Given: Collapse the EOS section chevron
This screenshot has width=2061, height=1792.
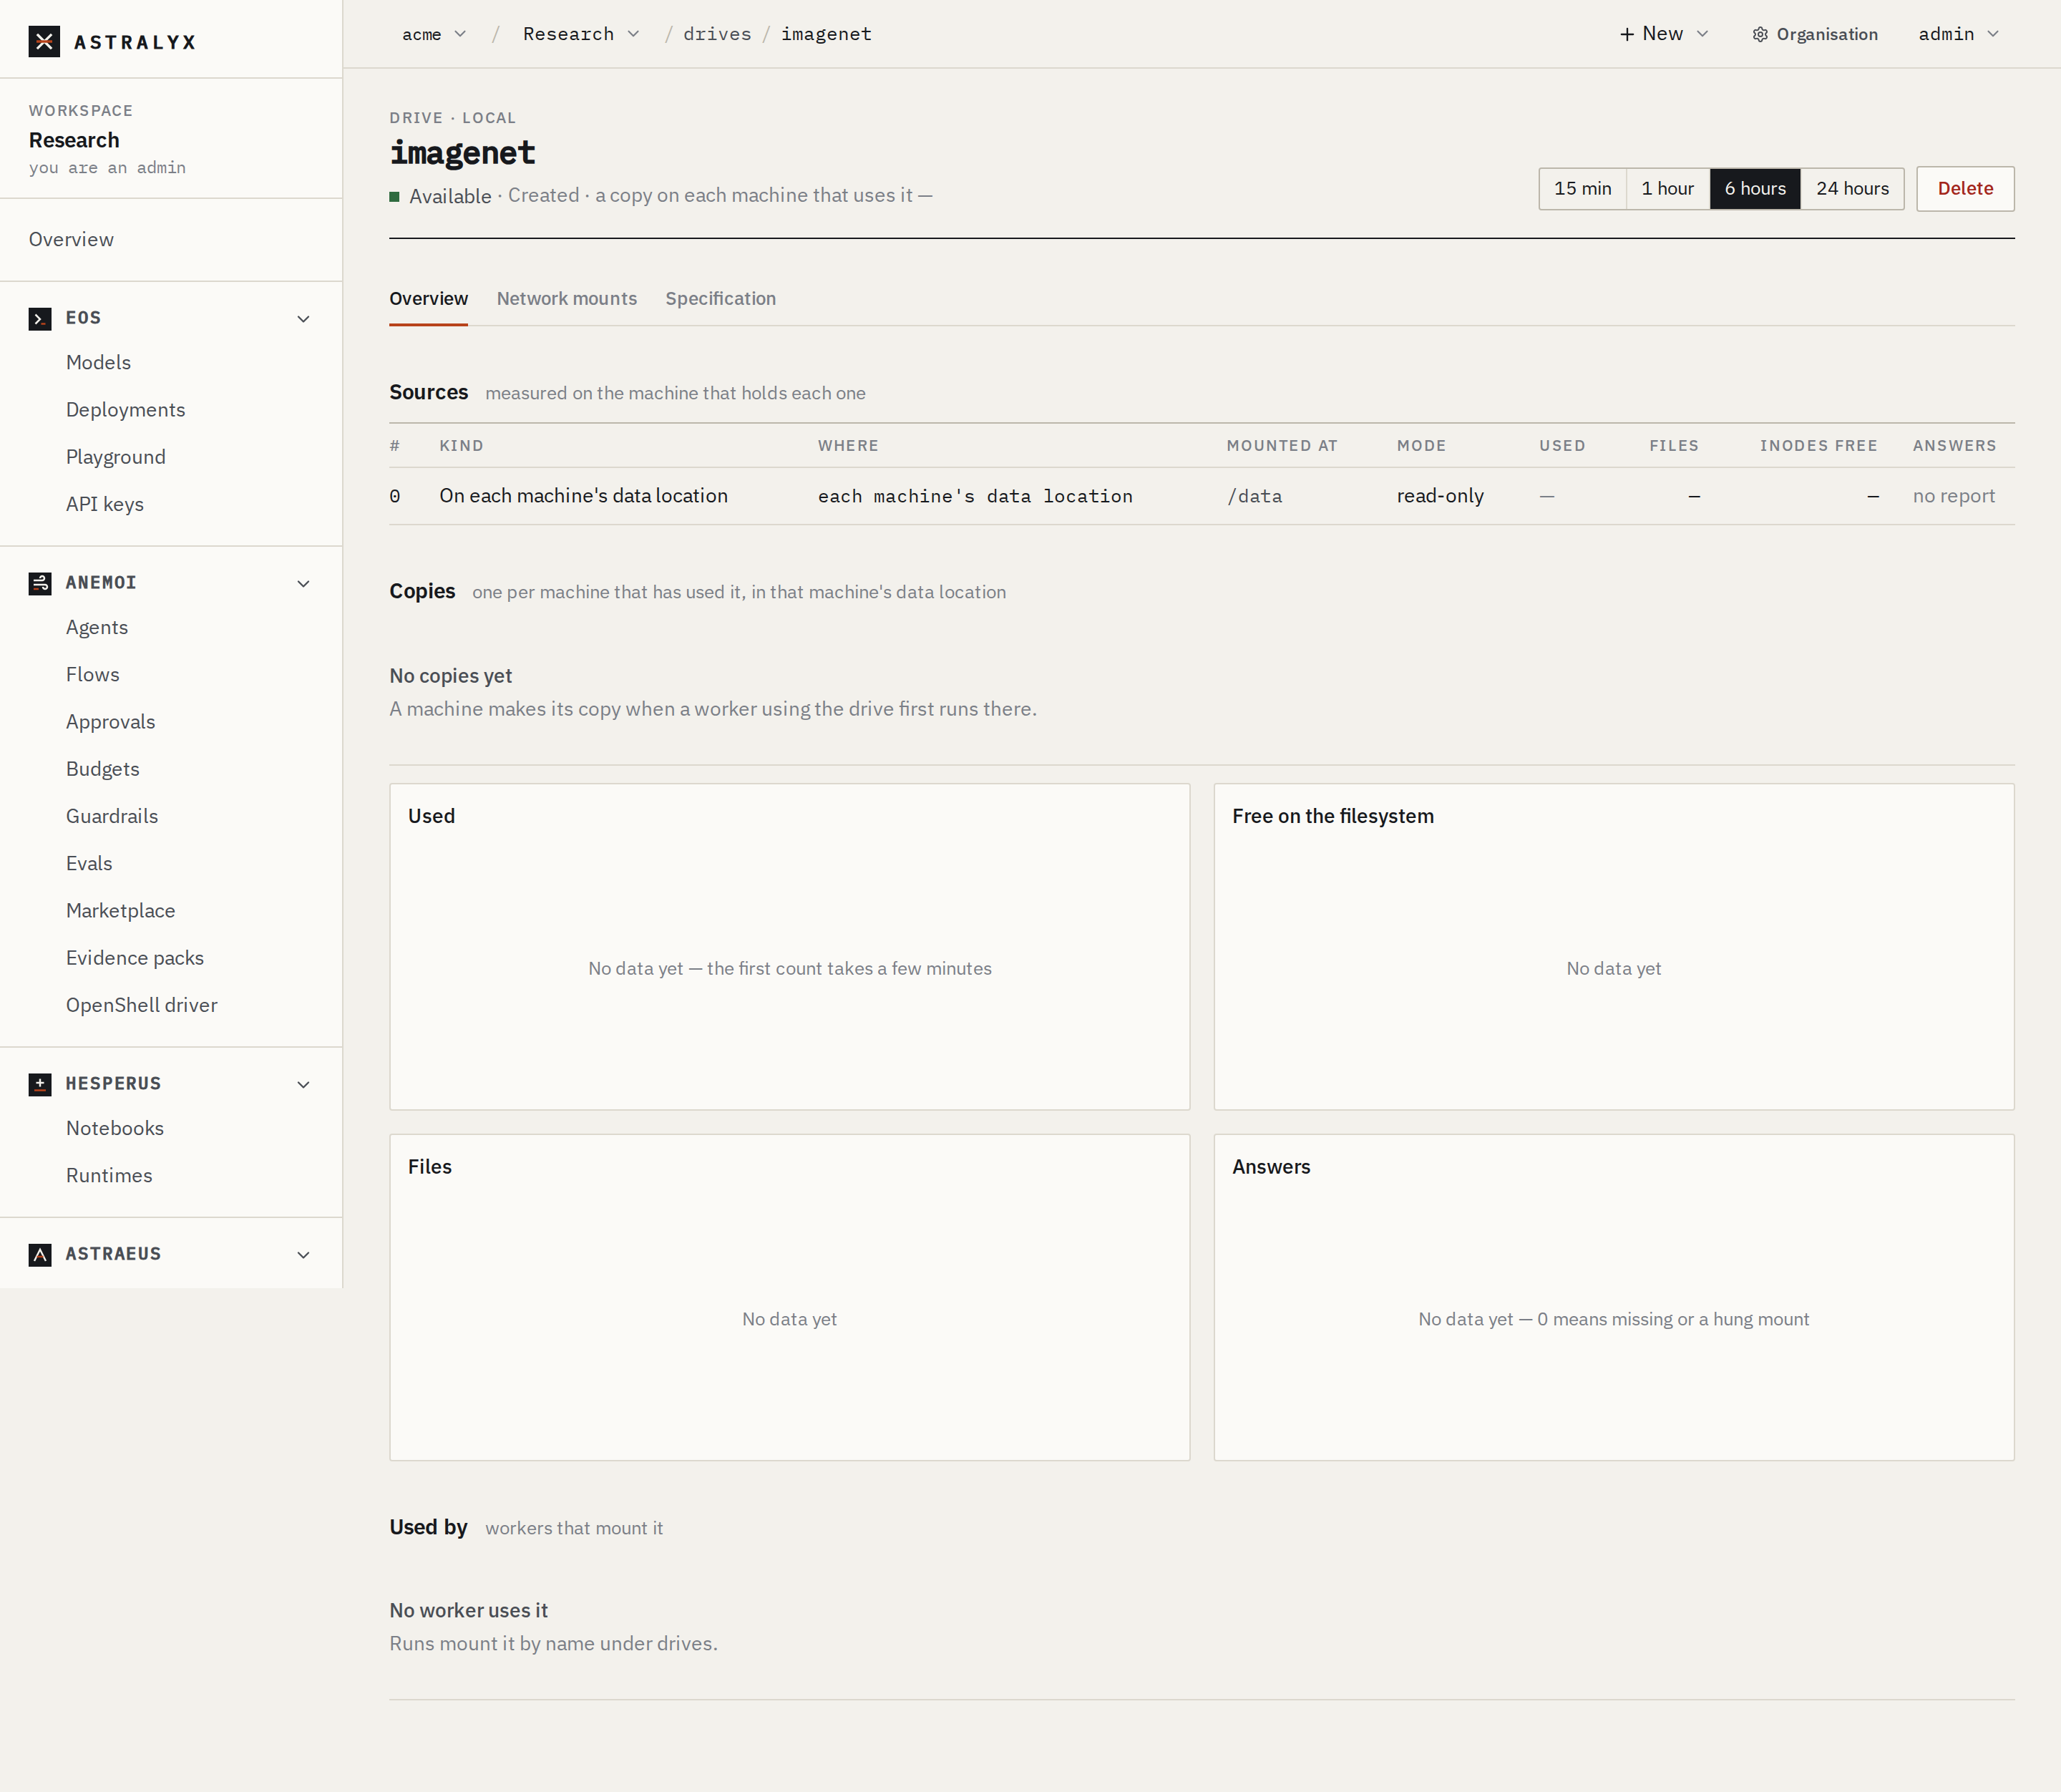Looking at the screenshot, I should click(x=304, y=319).
